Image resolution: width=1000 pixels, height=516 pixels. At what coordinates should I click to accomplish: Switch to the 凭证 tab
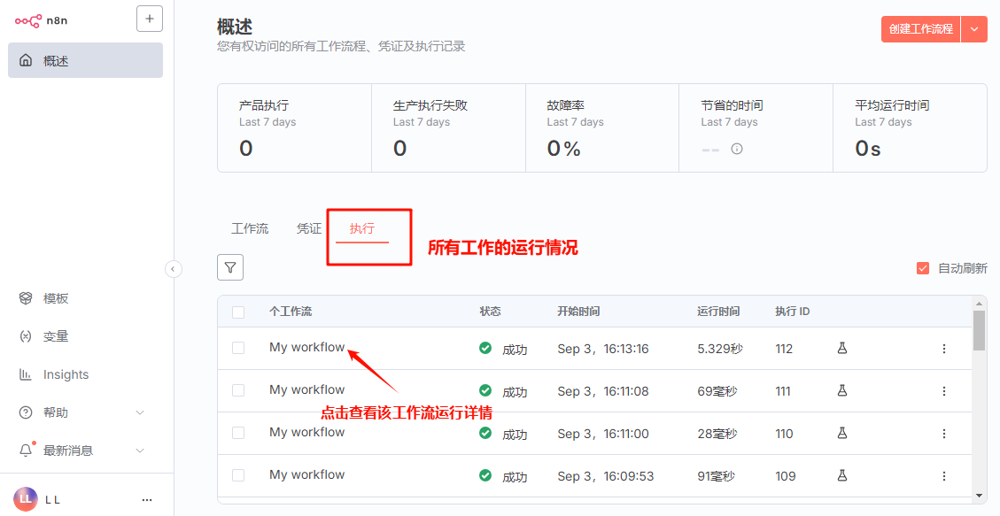[309, 229]
